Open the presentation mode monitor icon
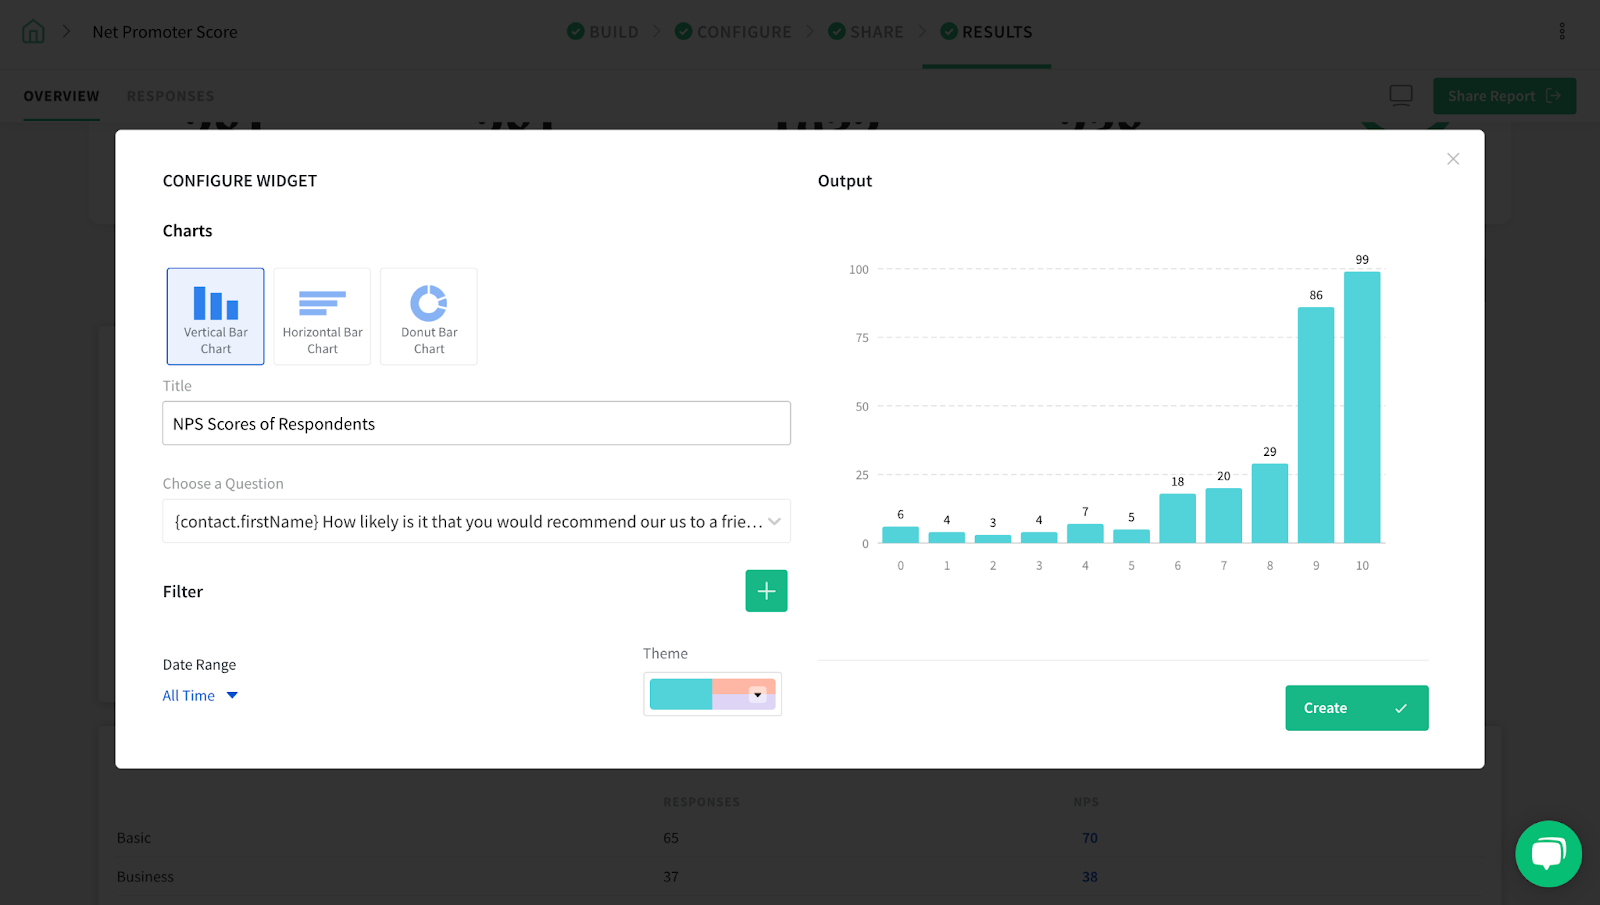Image resolution: width=1600 pixels, height=905 pixels. point(1401,95)
